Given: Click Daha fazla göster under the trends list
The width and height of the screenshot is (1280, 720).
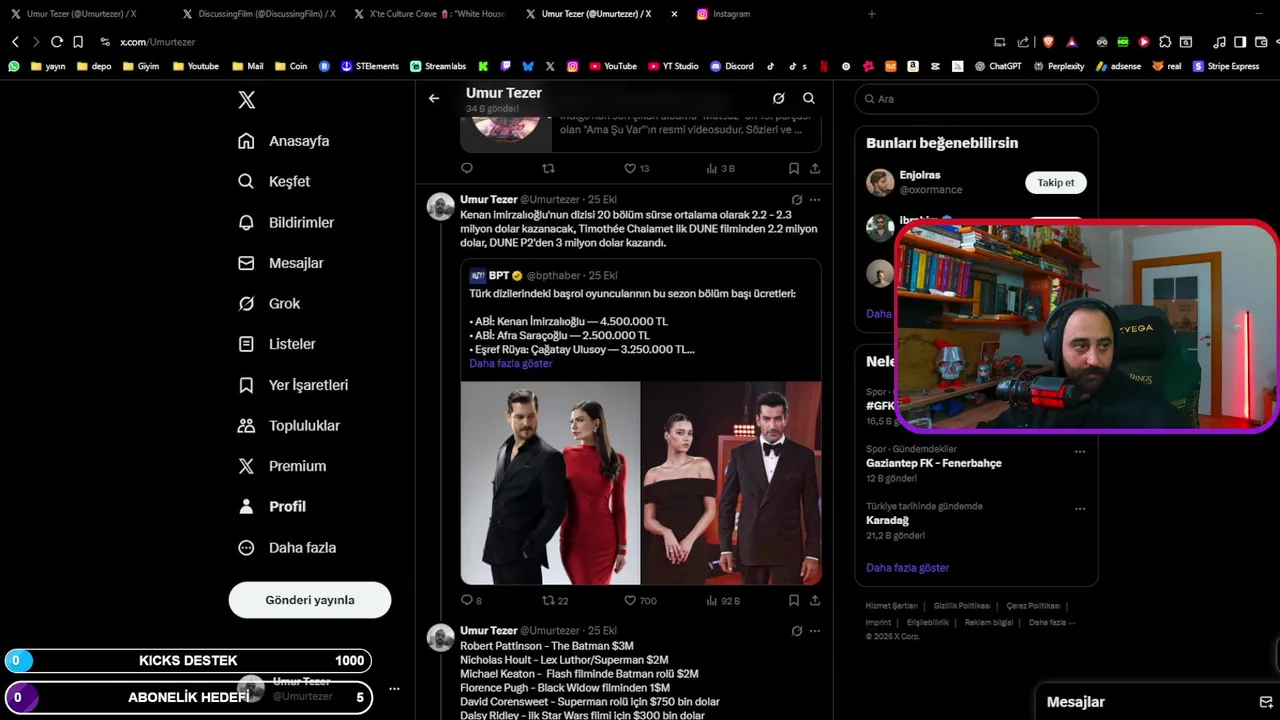Looking at the screenshot, I should point(908,568).
